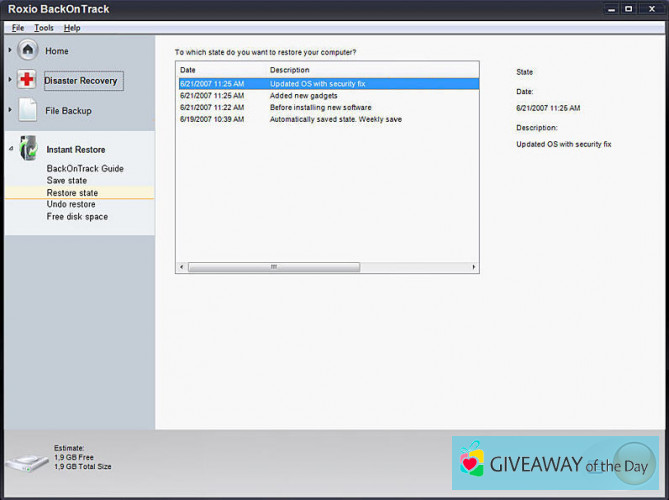Screen dimensions: 669x500
Task: Click the hard drive icon near Estimate
Action: (25, 462)
